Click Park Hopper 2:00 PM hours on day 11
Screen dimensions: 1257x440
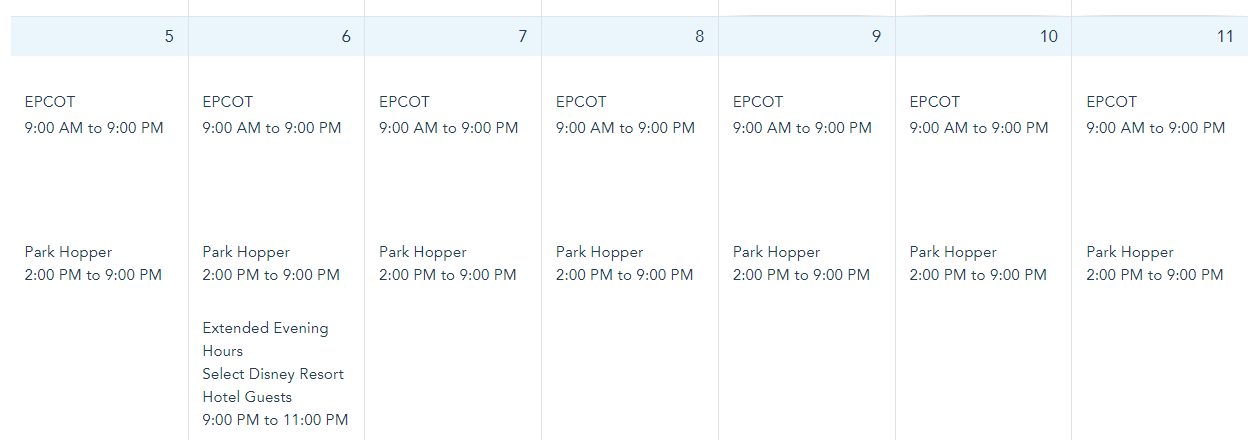click(x=1155, y=275)
